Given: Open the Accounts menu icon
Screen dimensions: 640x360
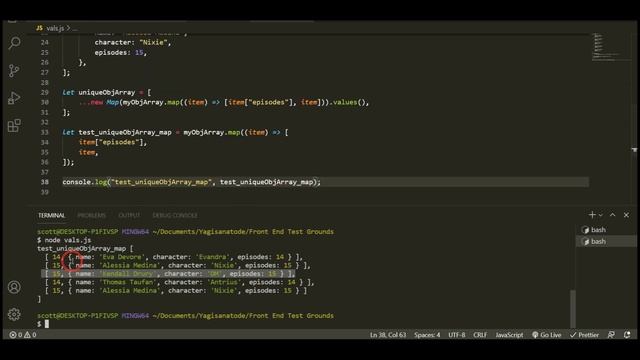Looking at the screenshot, I should [x=14, y=287].
